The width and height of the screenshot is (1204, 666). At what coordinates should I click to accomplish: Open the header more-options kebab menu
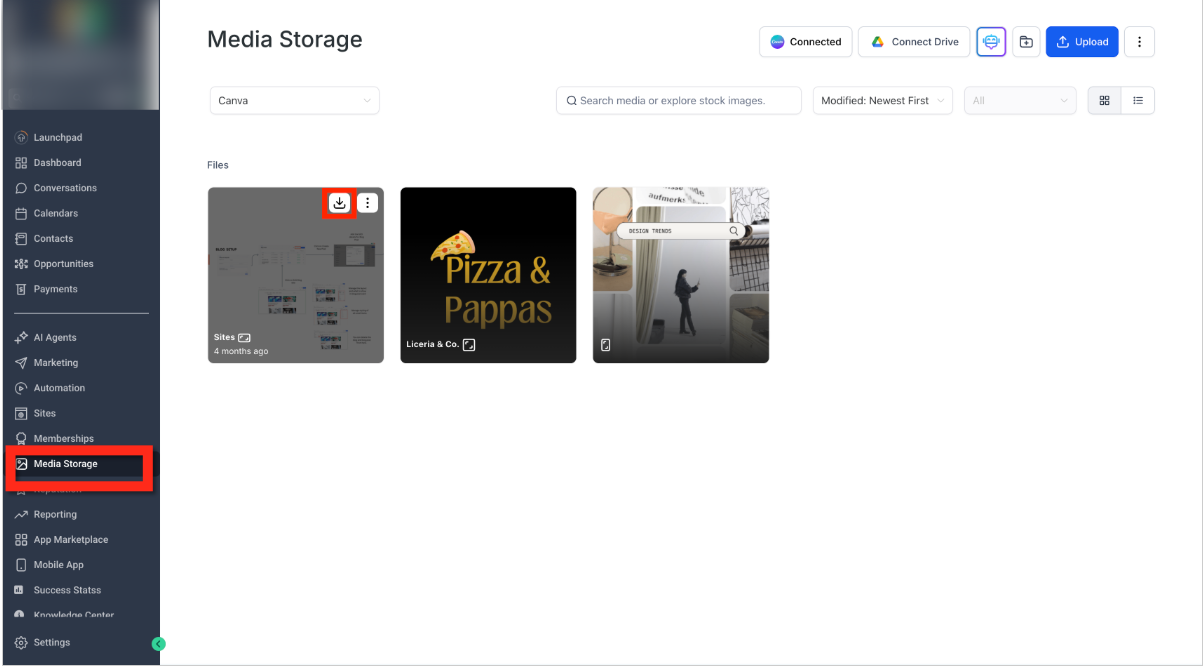pos(1140,42)
